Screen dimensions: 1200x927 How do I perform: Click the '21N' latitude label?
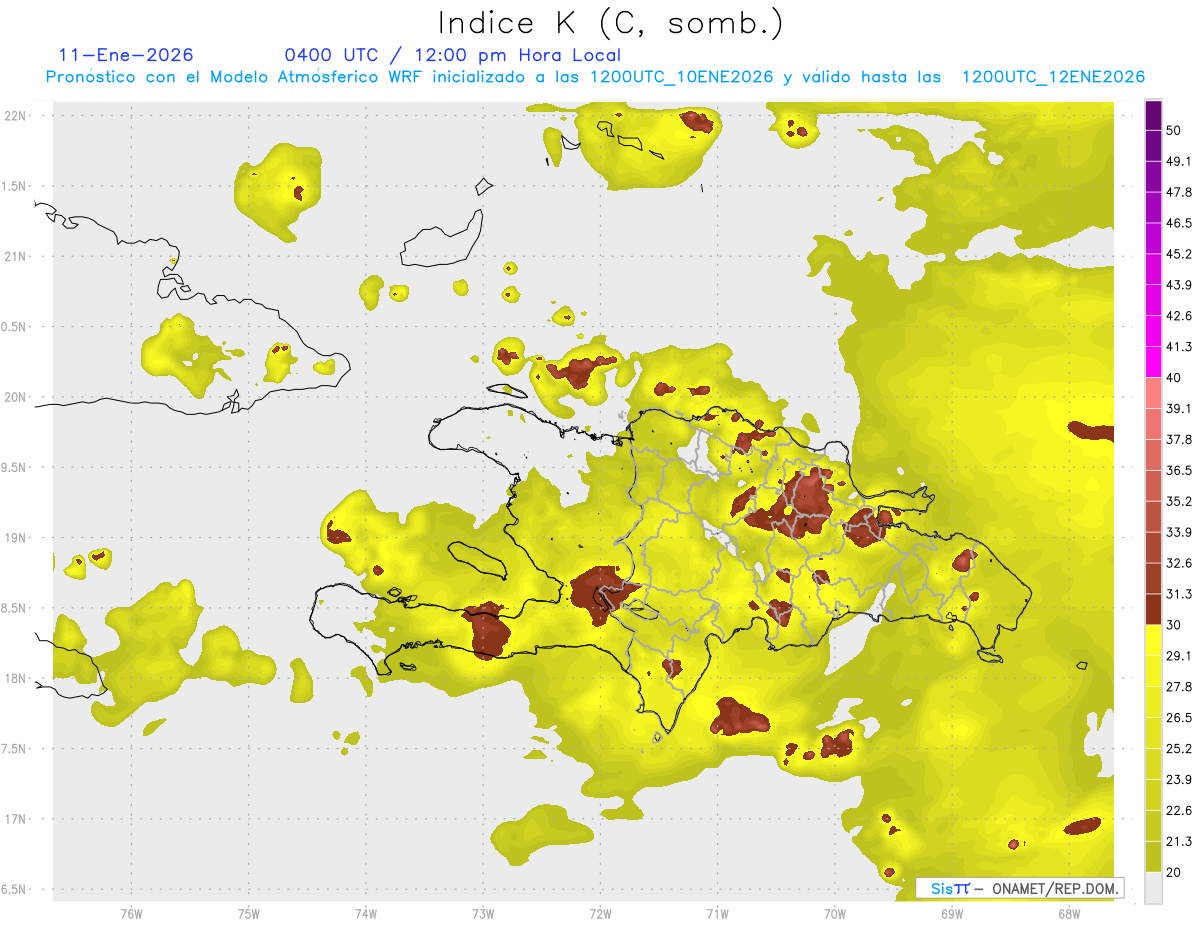[15, 257]
